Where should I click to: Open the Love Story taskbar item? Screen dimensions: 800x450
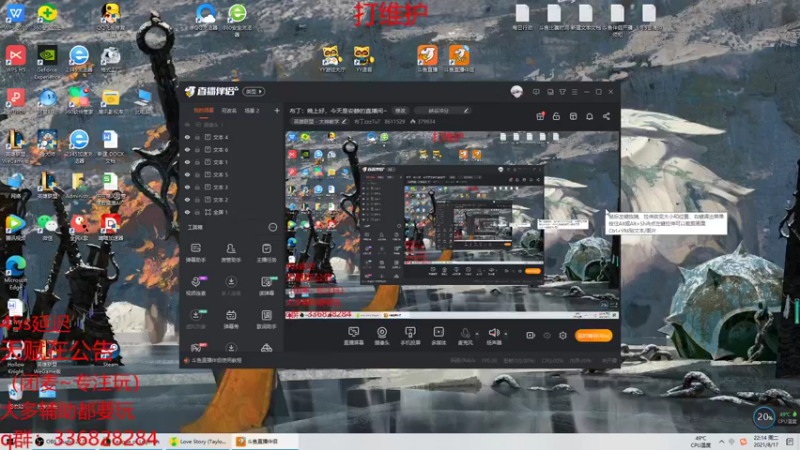tap(199, 441)
